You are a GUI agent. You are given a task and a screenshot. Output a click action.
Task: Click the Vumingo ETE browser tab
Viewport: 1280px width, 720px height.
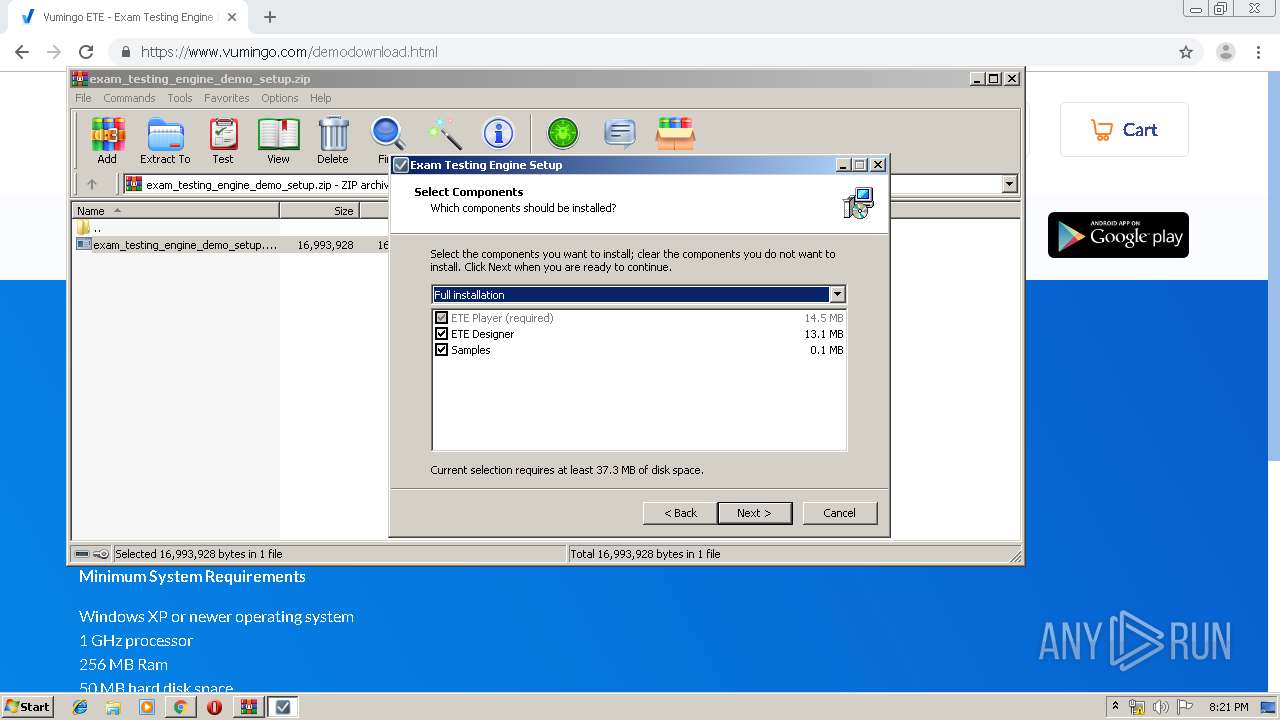click(x=126, y=17)
